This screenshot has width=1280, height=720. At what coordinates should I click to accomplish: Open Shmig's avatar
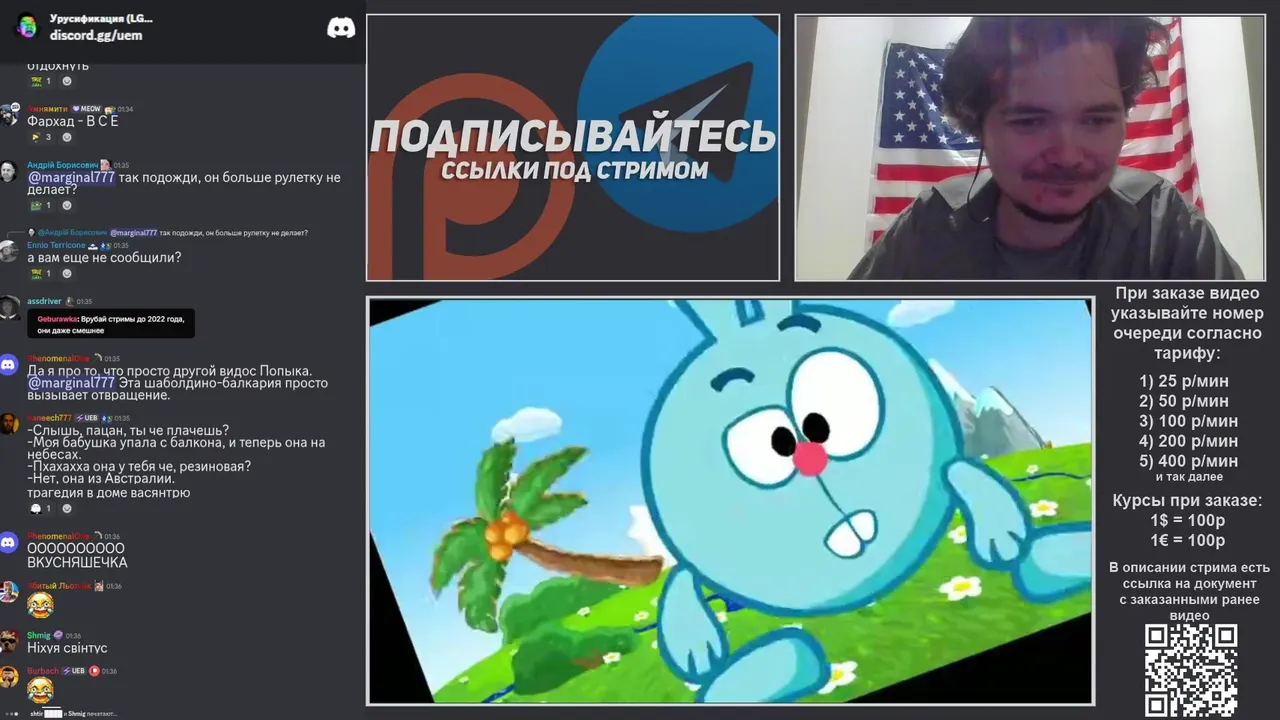tap(9, 641)
